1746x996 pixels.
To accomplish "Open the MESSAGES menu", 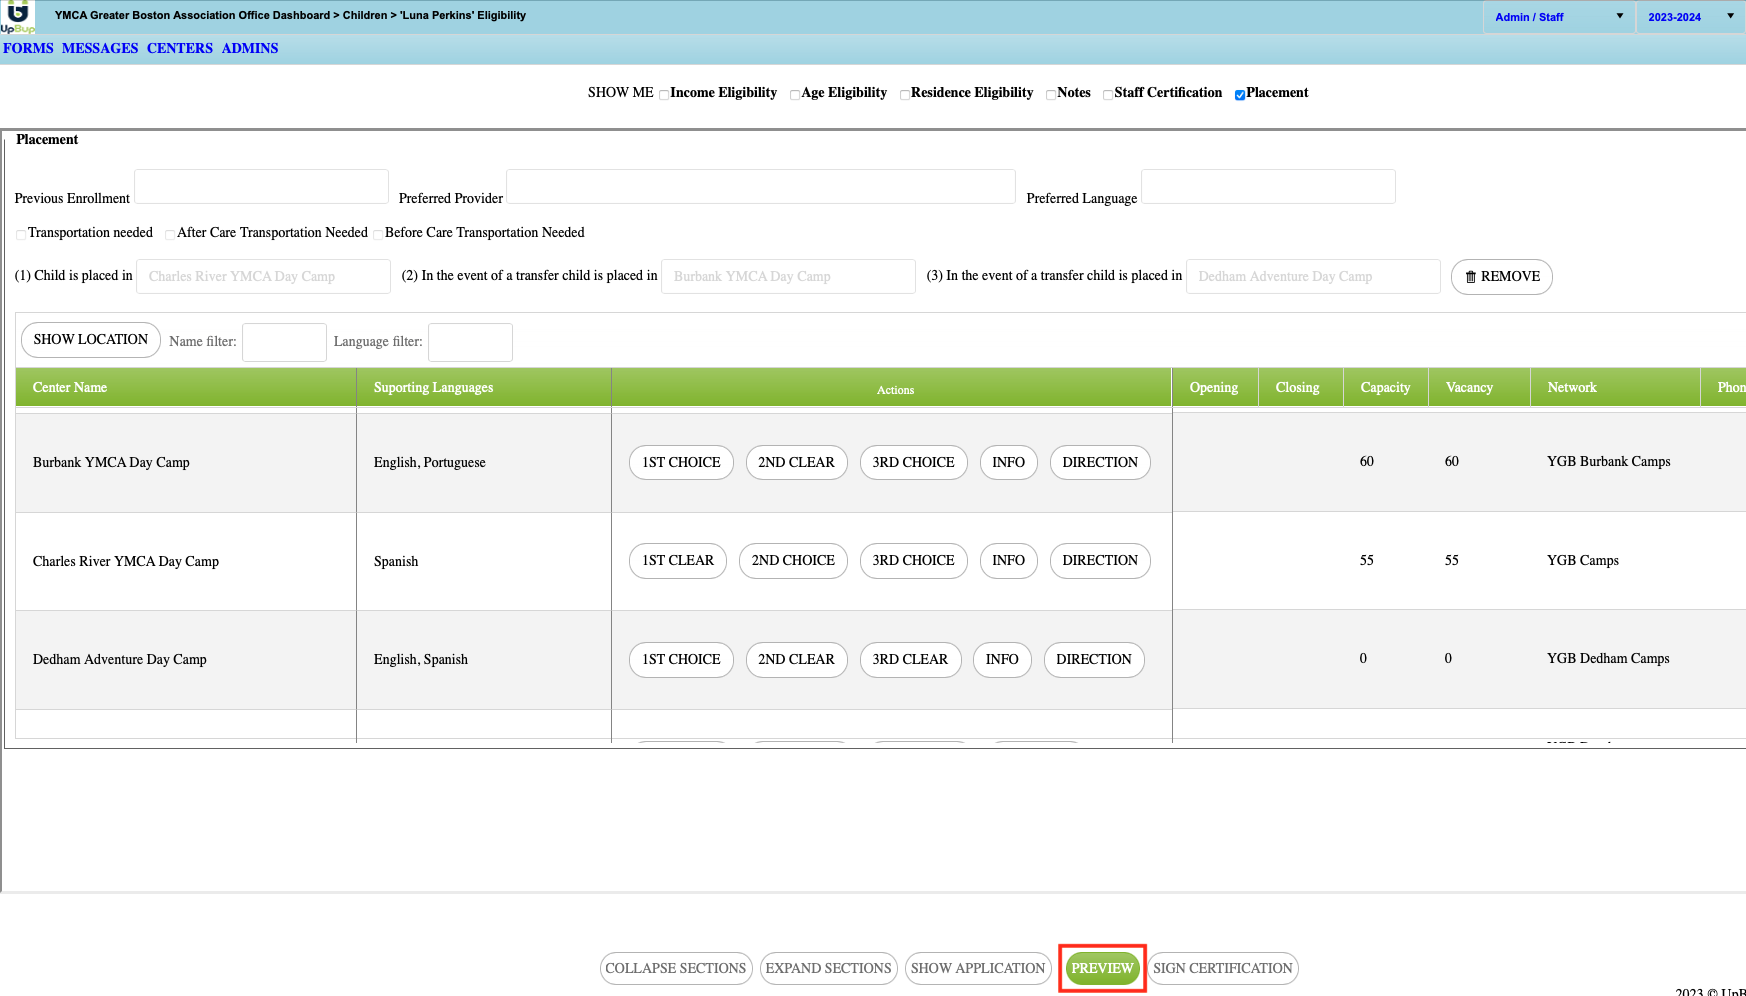I will click(100, 48).
